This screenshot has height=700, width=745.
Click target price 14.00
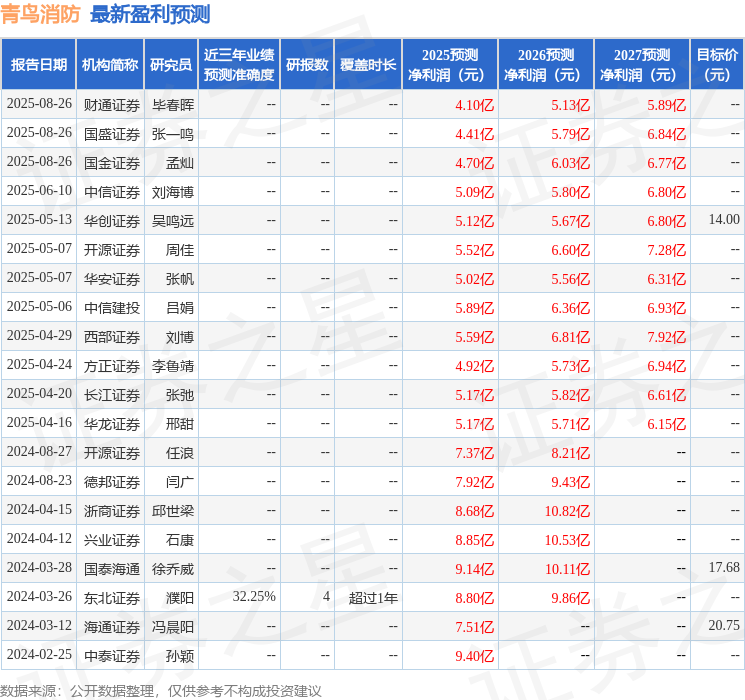[724, 219]
